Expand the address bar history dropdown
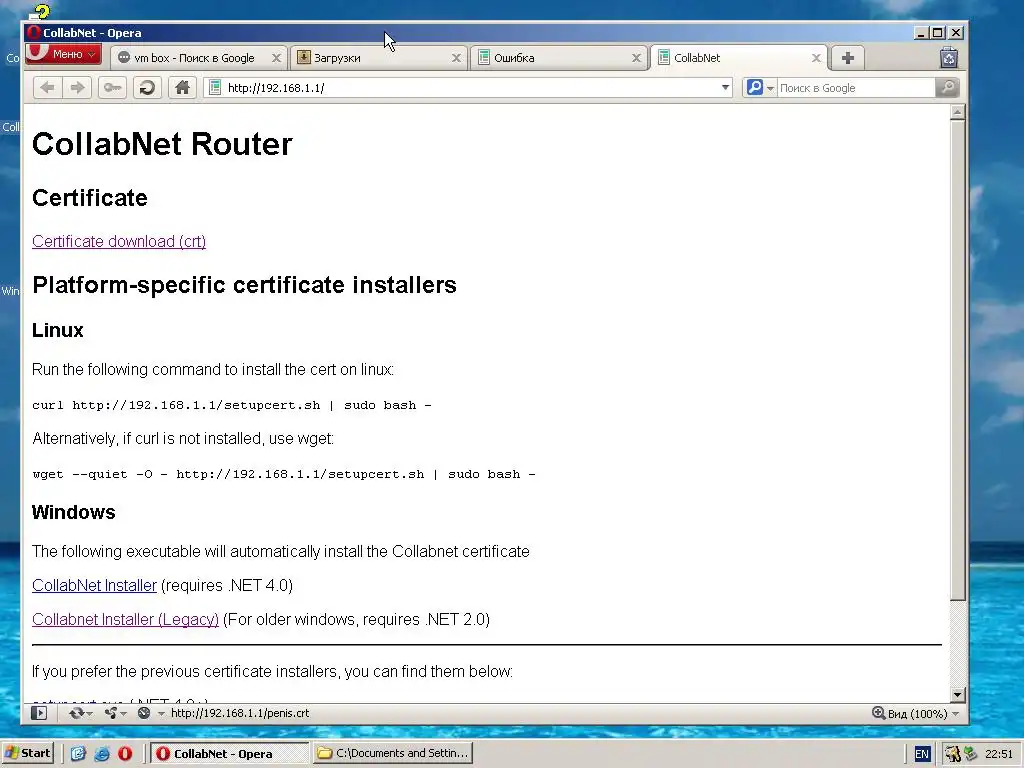The width and height of the screenshot is (1024, 768). [725, 88]
